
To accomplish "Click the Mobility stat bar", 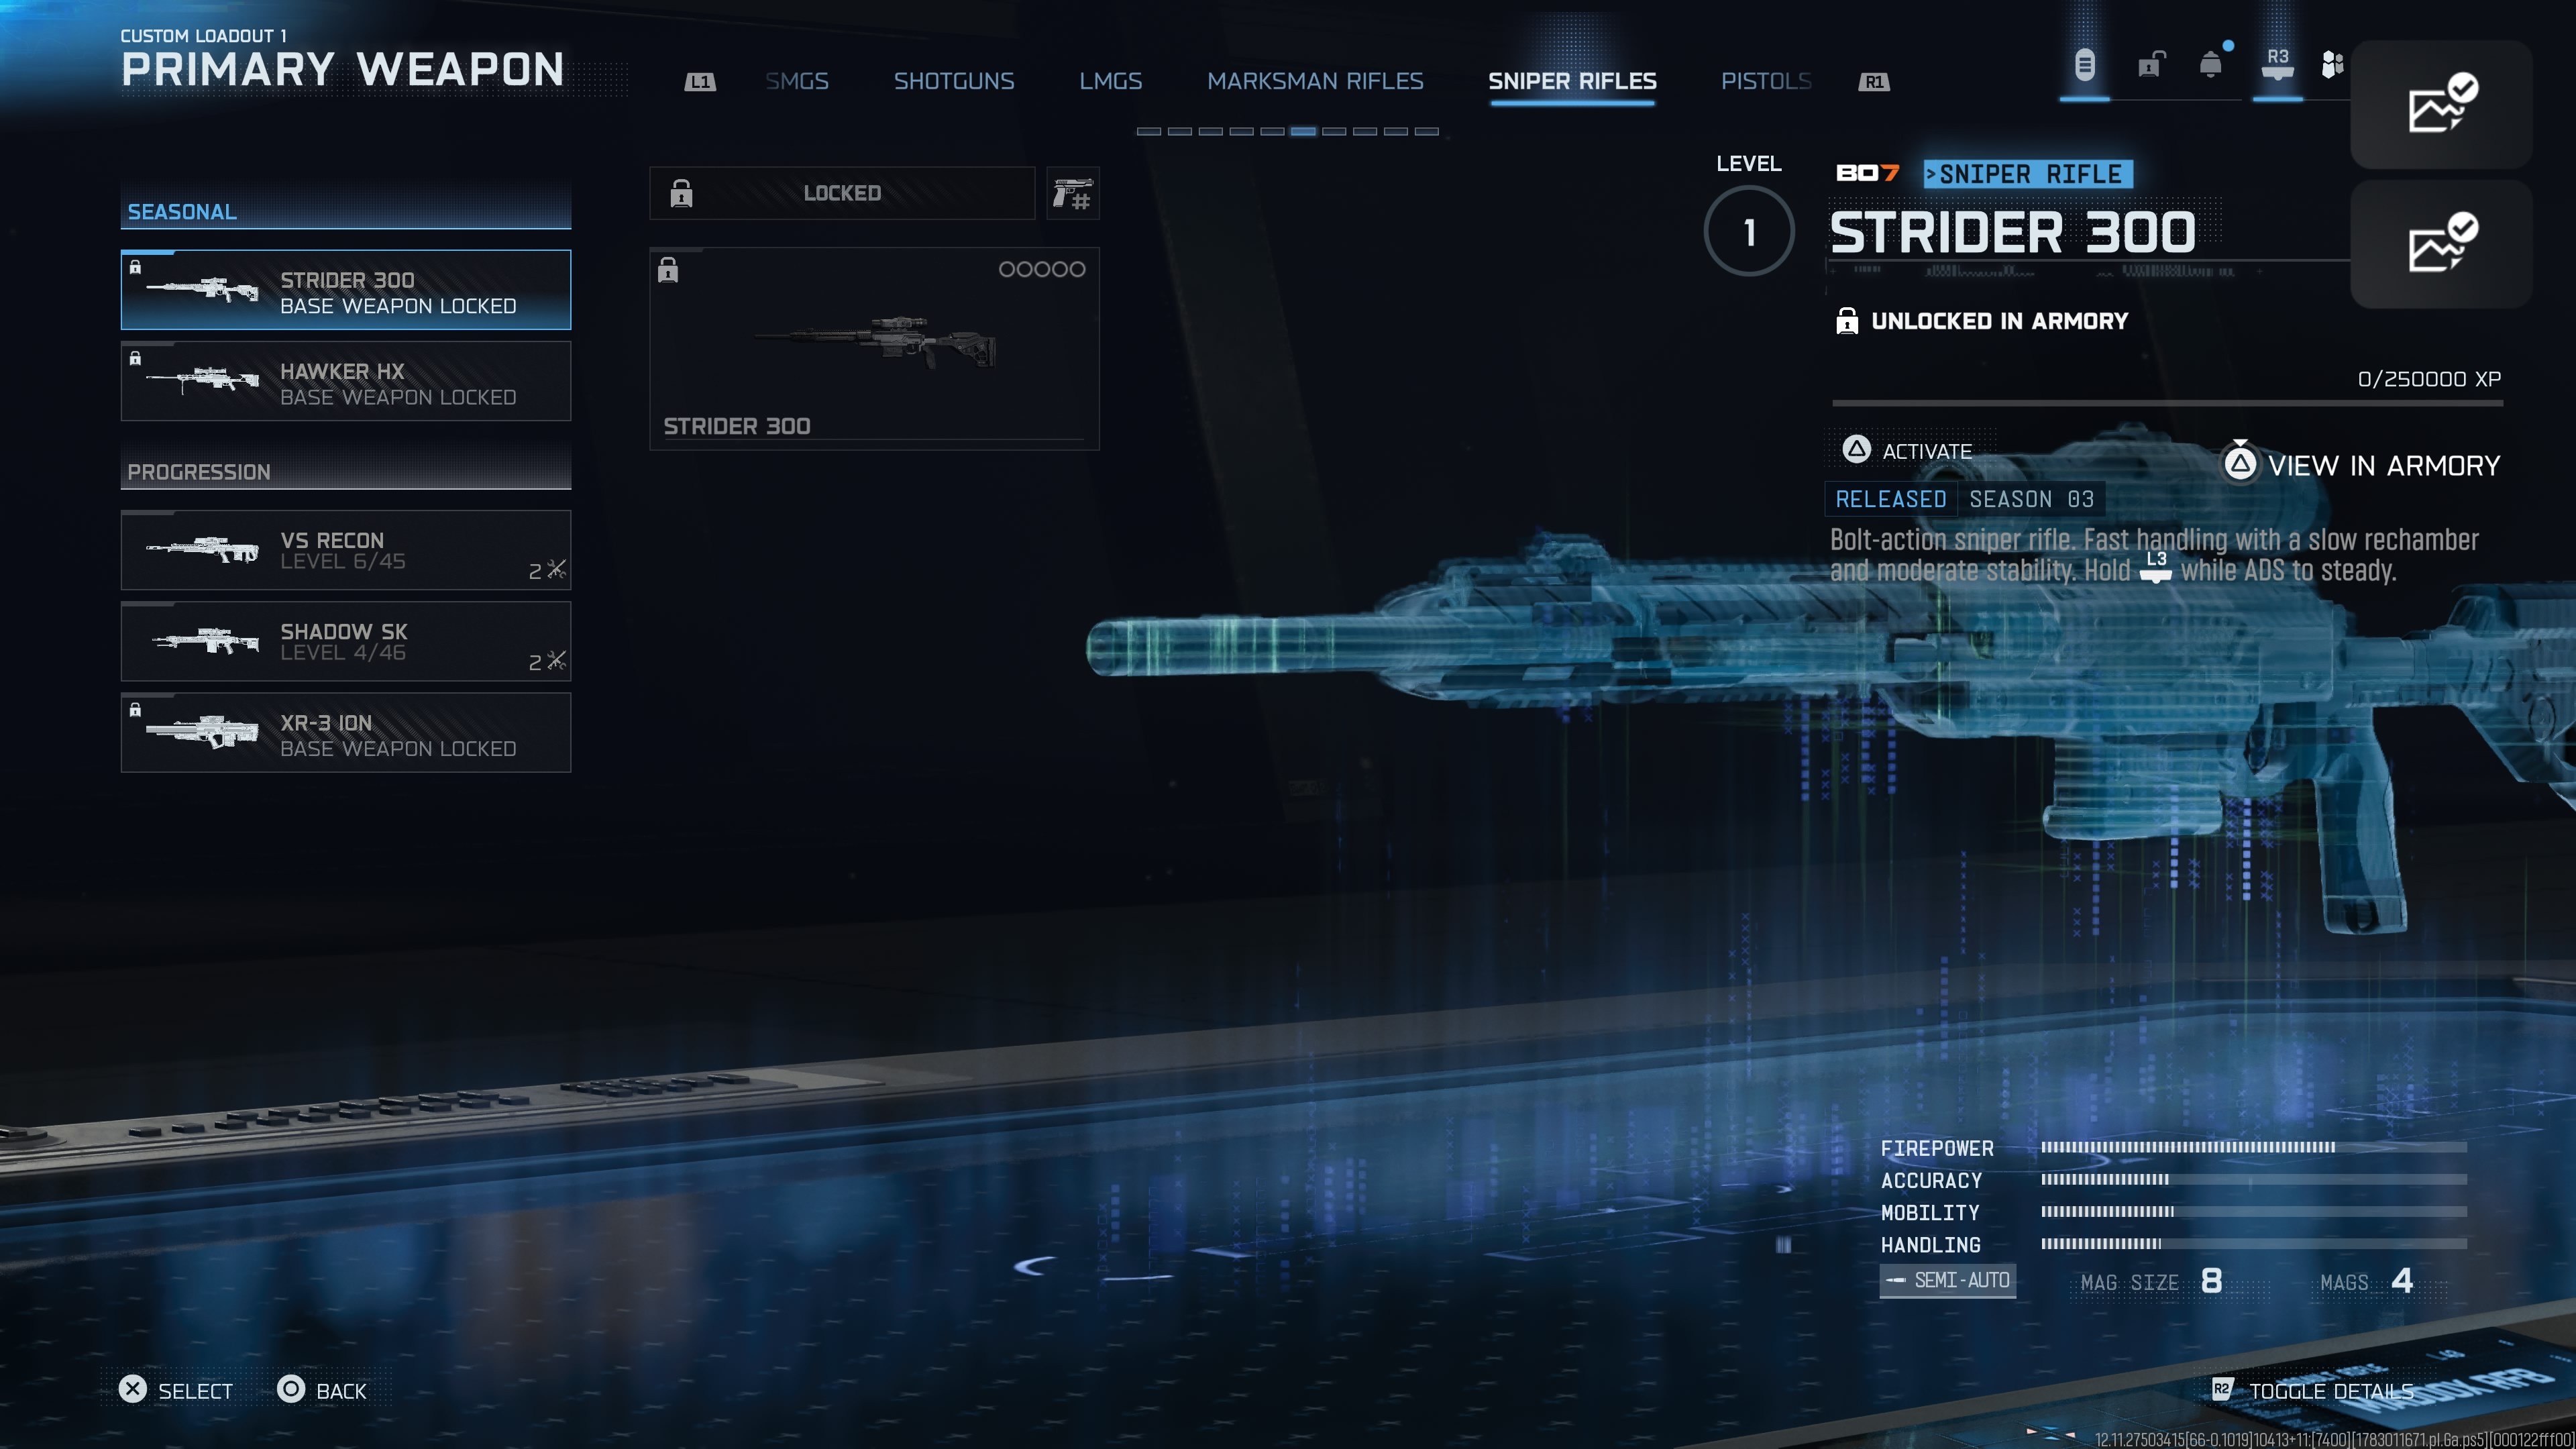I will [x=2254, y=1211].
